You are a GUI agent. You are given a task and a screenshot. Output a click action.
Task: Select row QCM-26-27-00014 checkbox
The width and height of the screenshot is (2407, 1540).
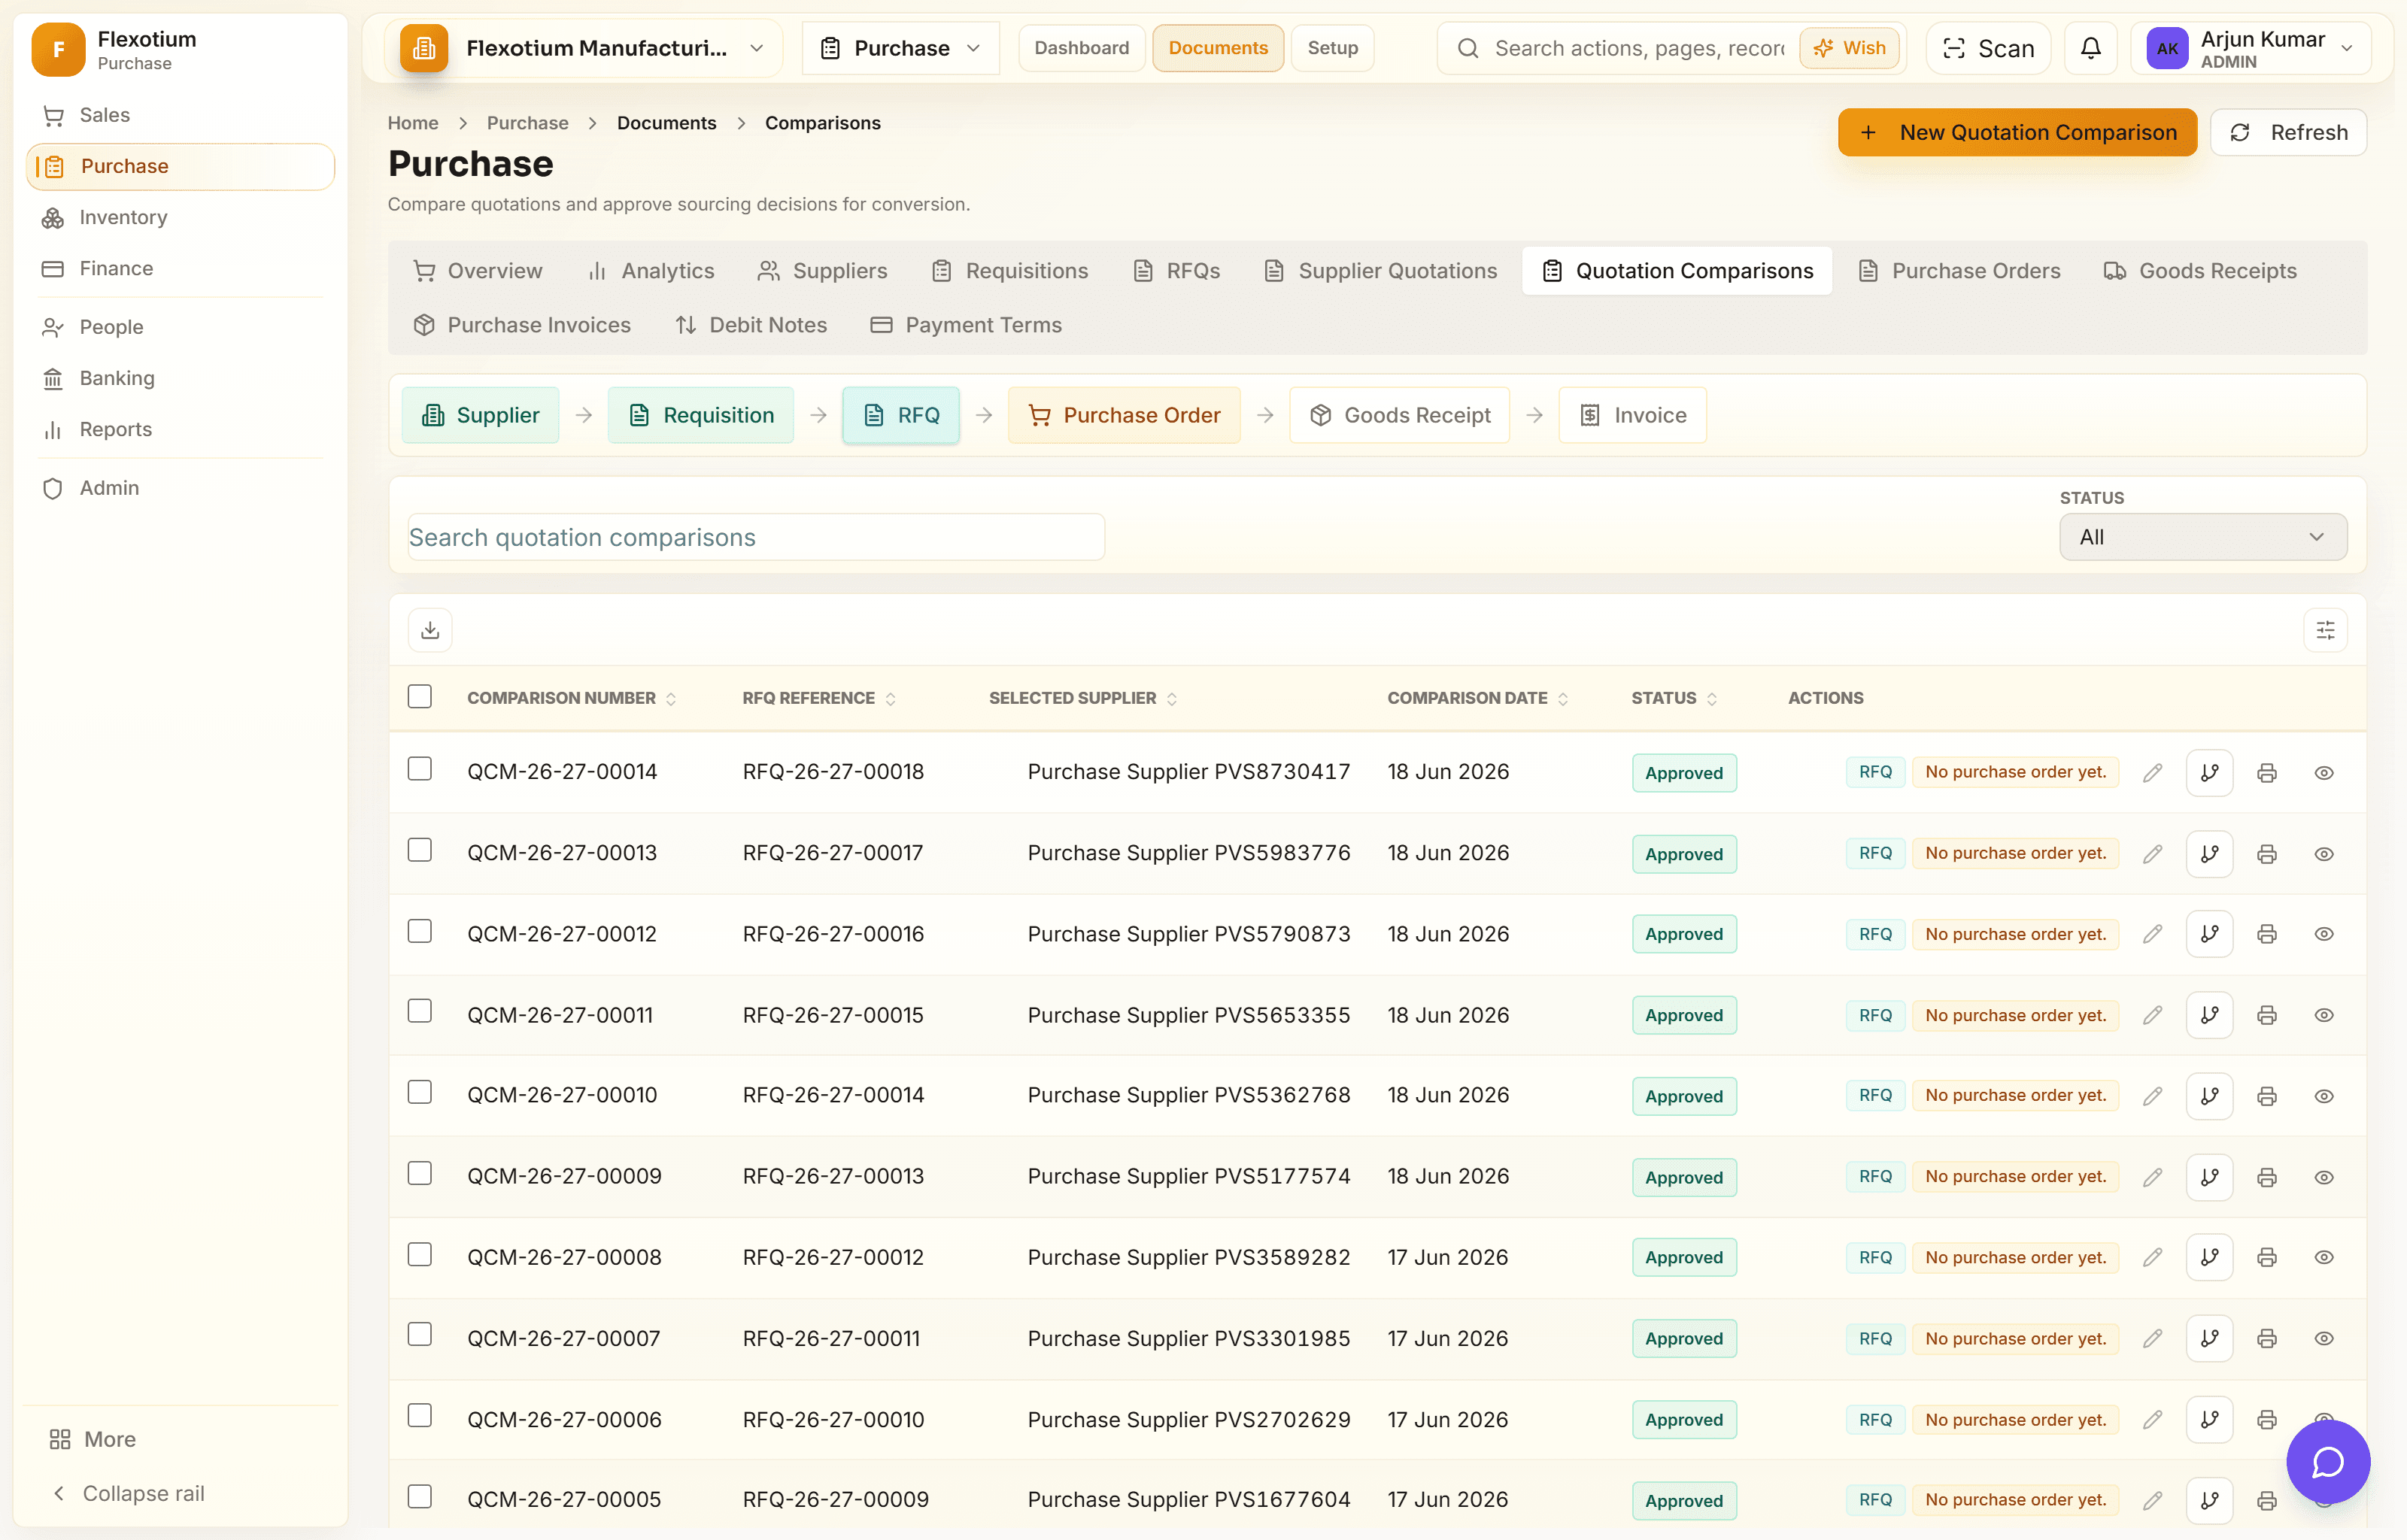point(420,769)
